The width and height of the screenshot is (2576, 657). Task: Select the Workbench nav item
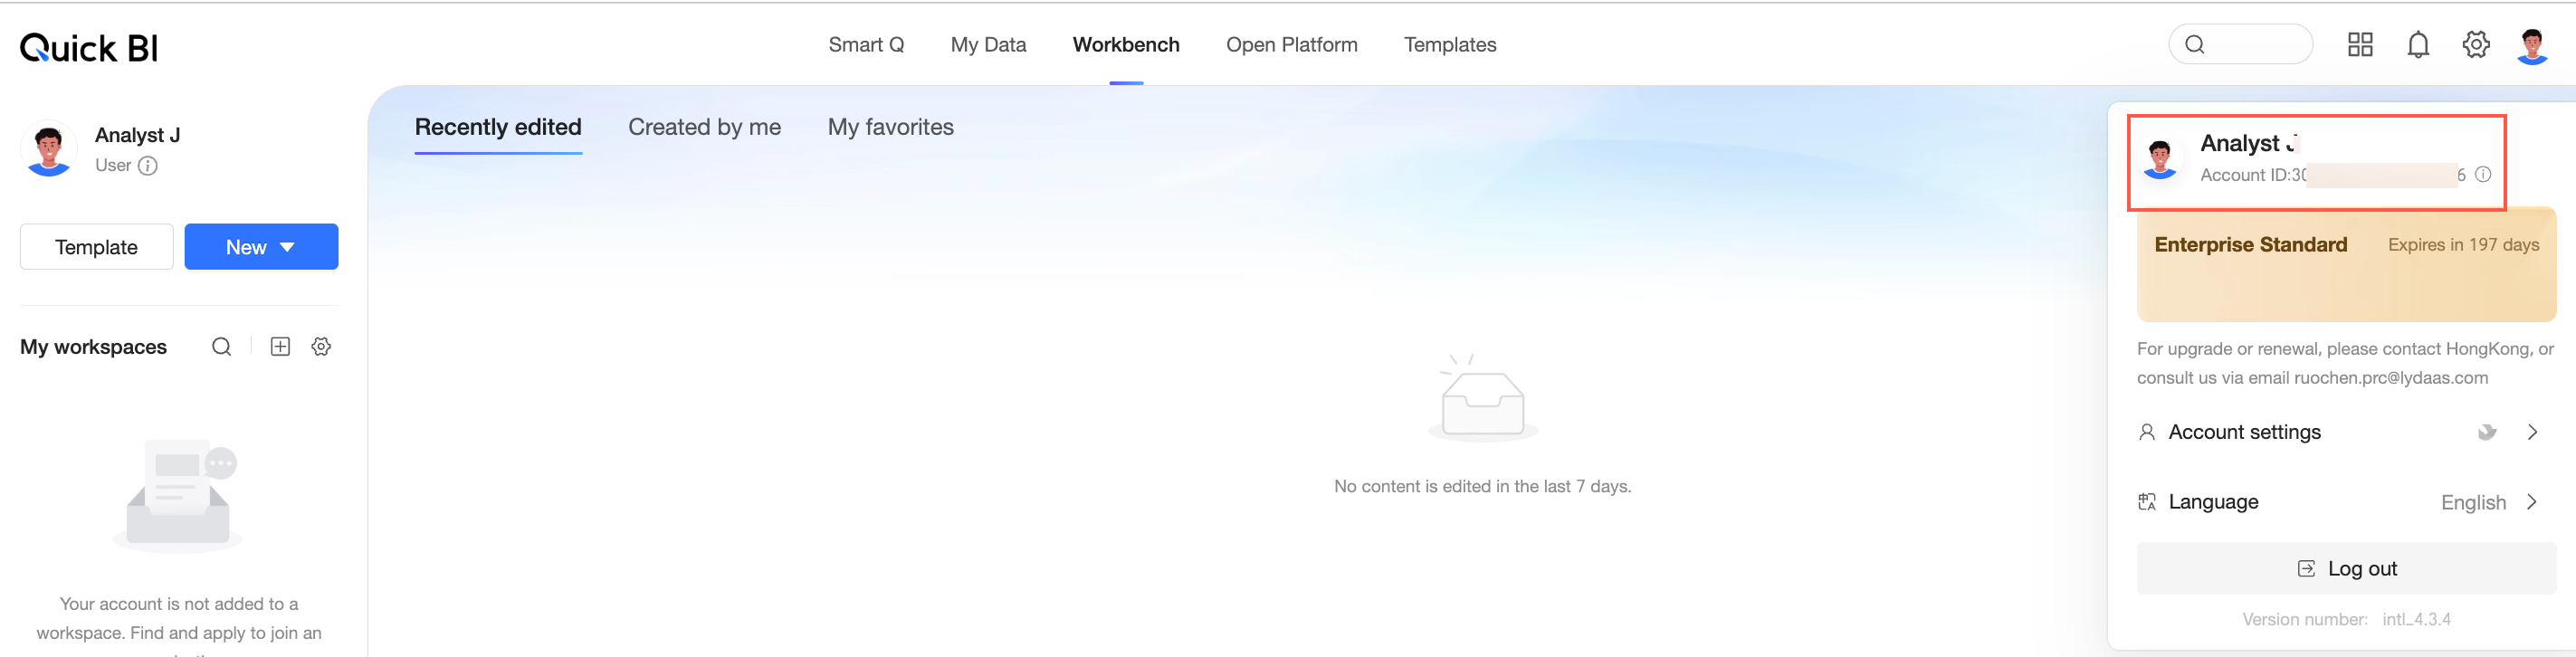[x=1126, y=45]
